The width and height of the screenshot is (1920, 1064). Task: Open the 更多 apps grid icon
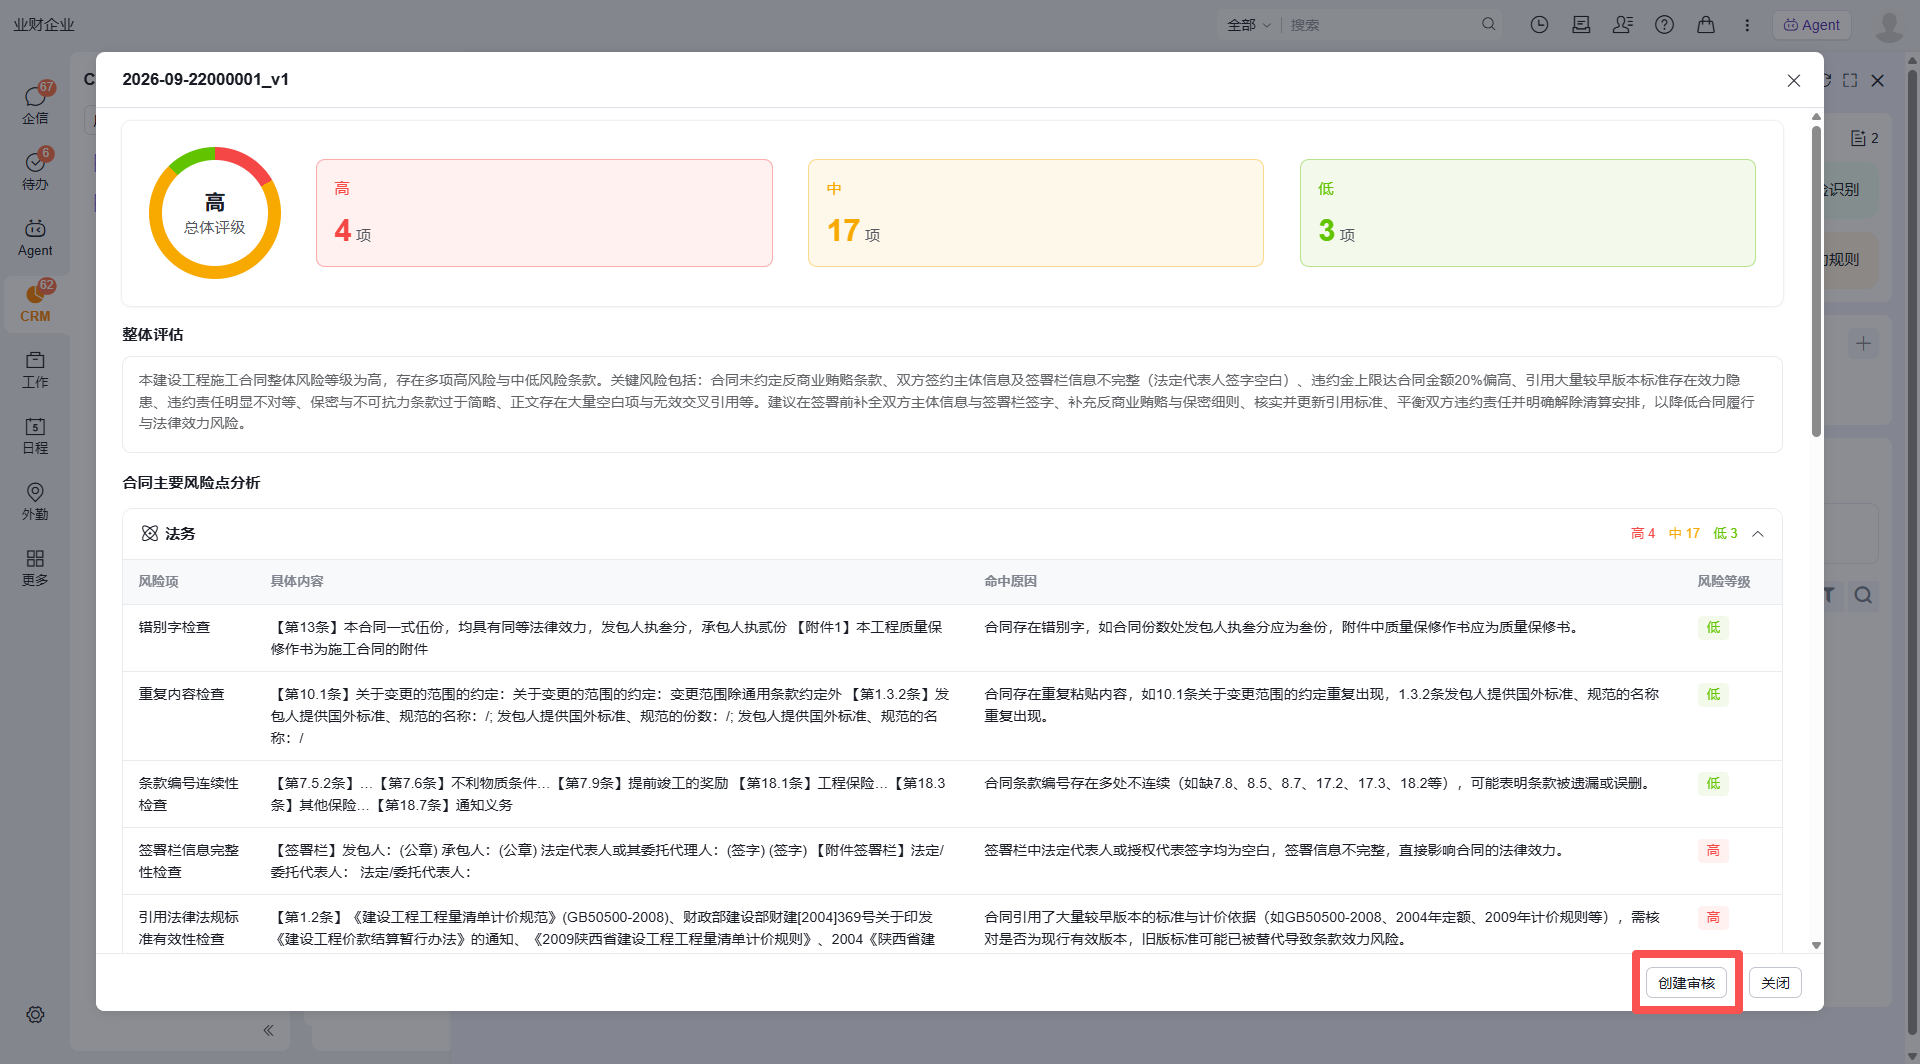[x=35, y=567]
